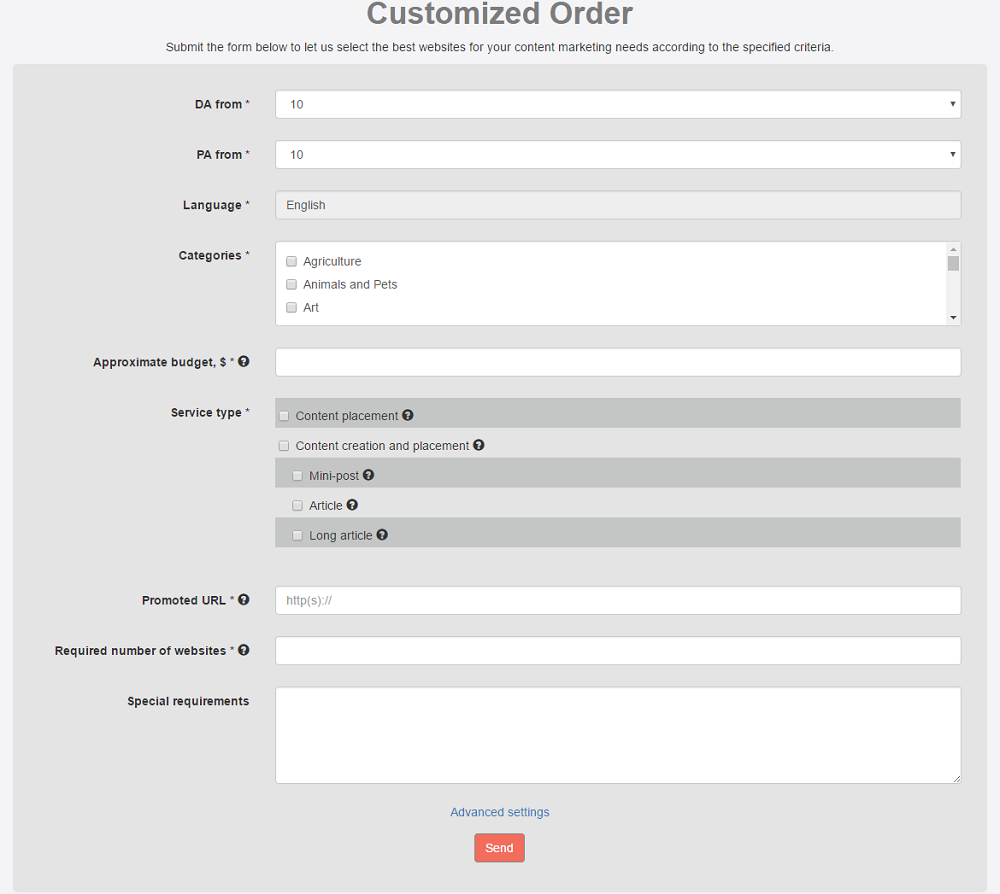Image resolution: width=1000 pixels, height=894 pixels.
Task: Click the 'Customized Order' page heading
Action: (x=499, y=14)
